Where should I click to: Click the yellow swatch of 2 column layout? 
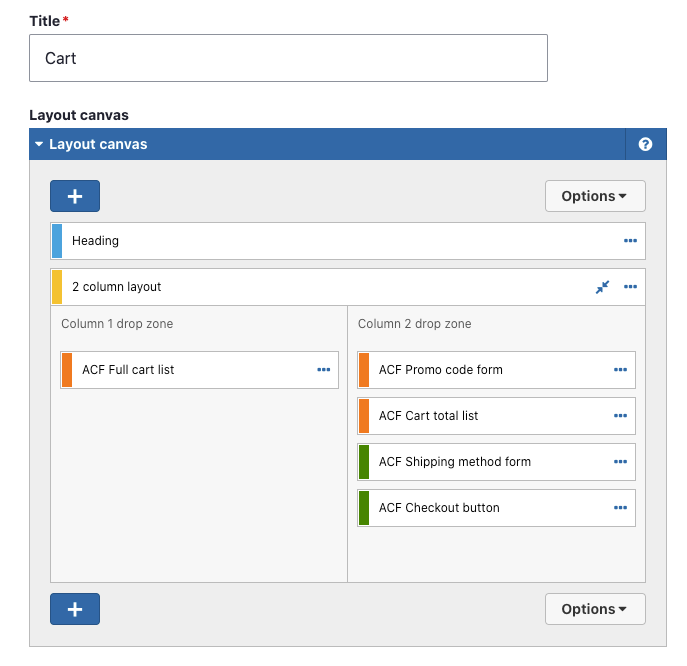coord(57,287)
